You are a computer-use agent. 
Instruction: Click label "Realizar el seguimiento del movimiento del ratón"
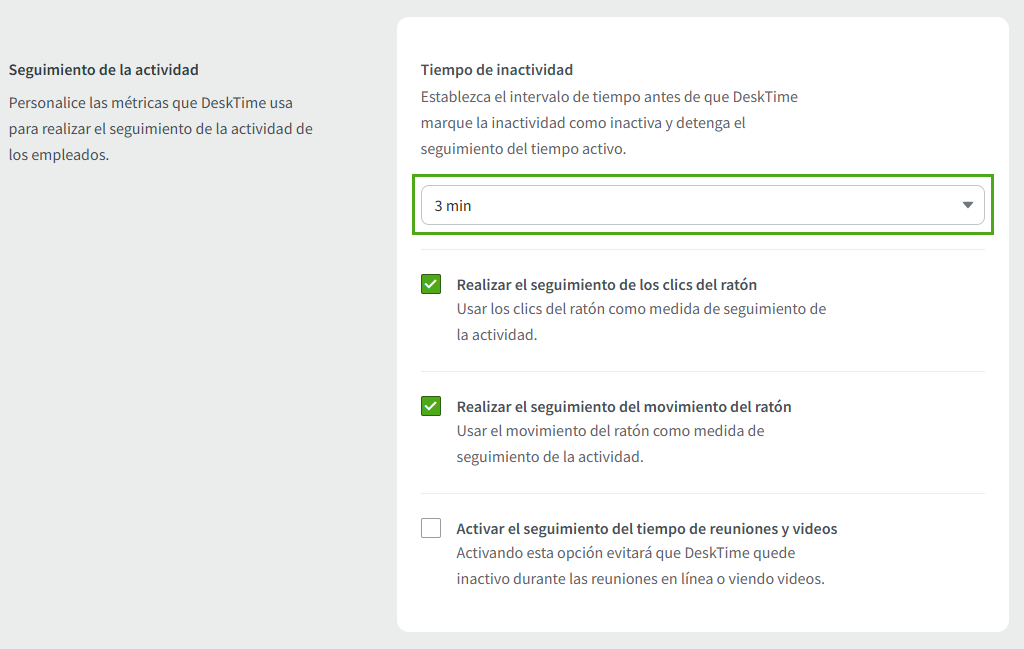click(624, 407)
